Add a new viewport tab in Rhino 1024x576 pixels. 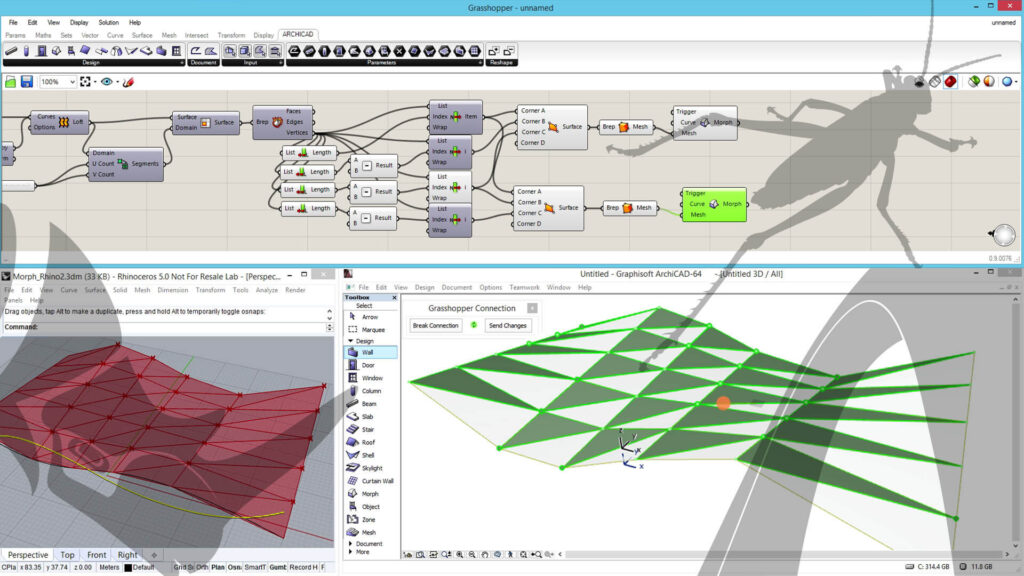pyautogui.click(x=154, y=555)
